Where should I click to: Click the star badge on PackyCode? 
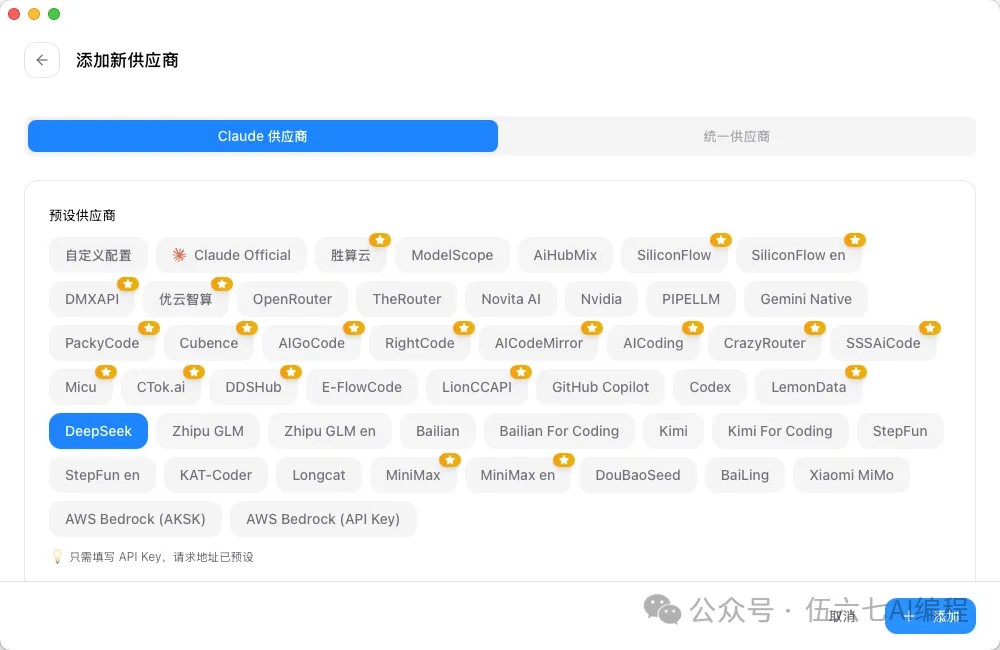pos(148,328)
